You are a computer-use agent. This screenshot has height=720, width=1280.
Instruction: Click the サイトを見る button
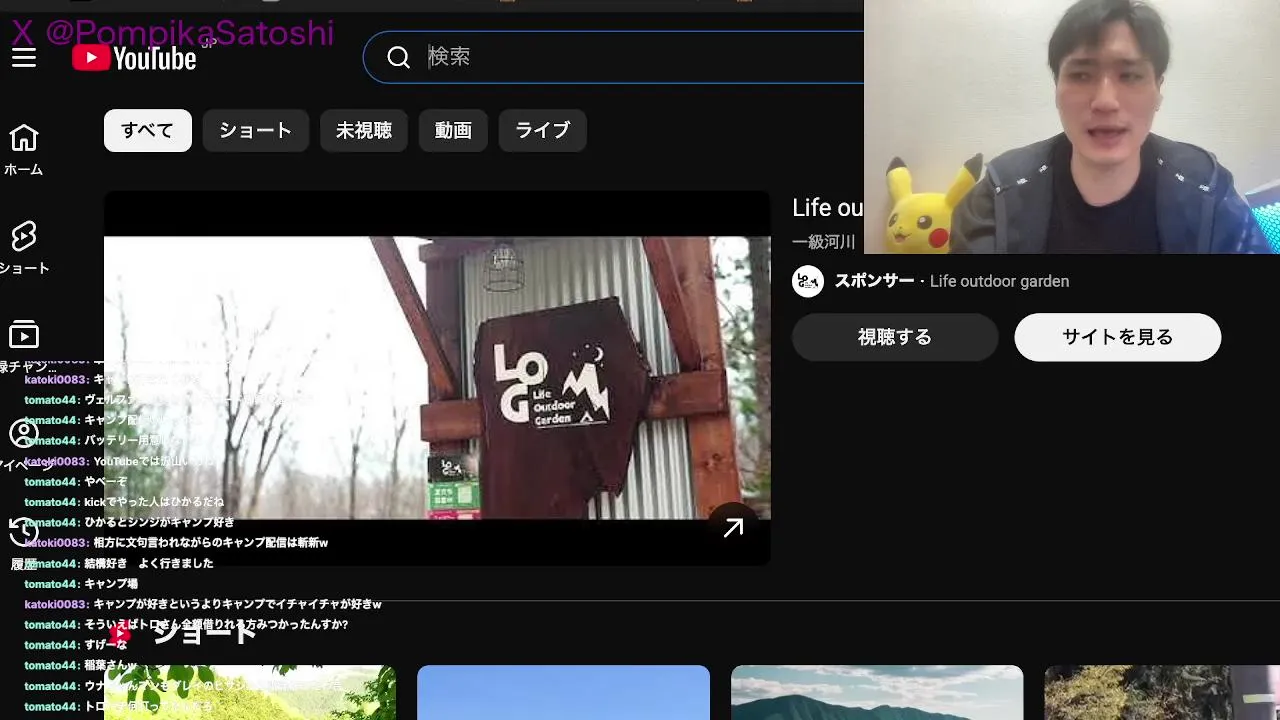1118,337
